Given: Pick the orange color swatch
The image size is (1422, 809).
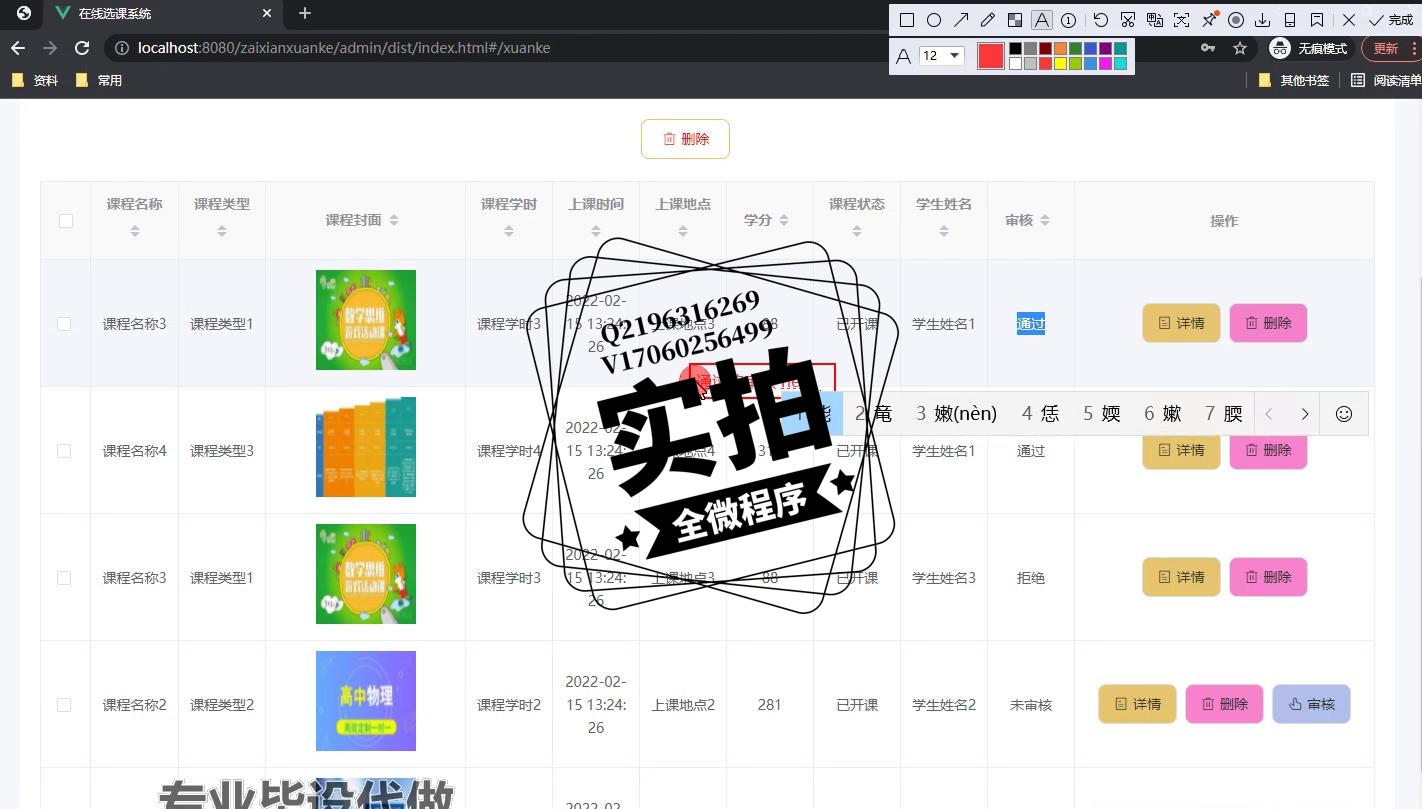Looking at the screenshot, I should point(1061,48).
